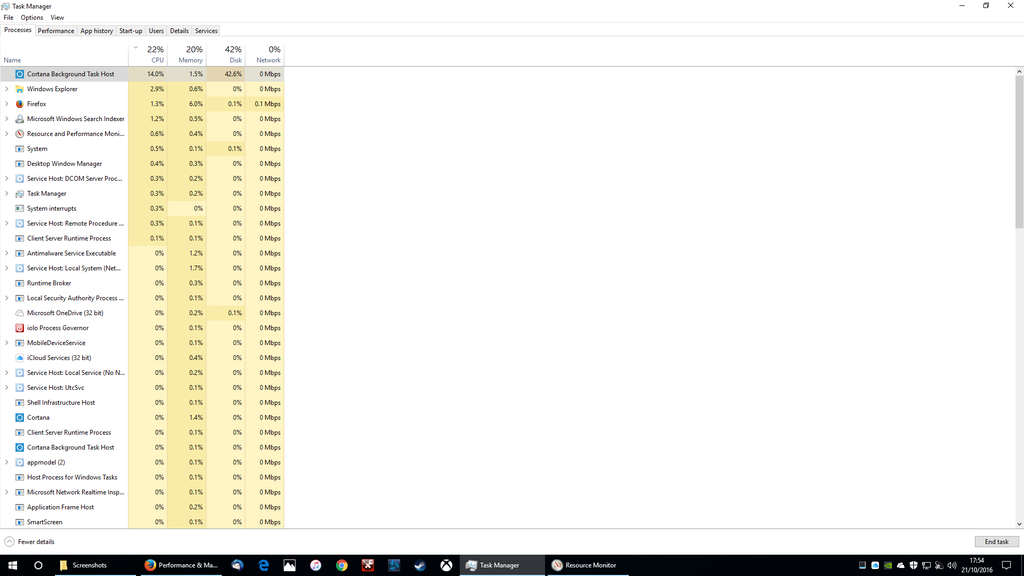
Task: Click the OneDrive cloud tray icon
Action: click(901, 566)
